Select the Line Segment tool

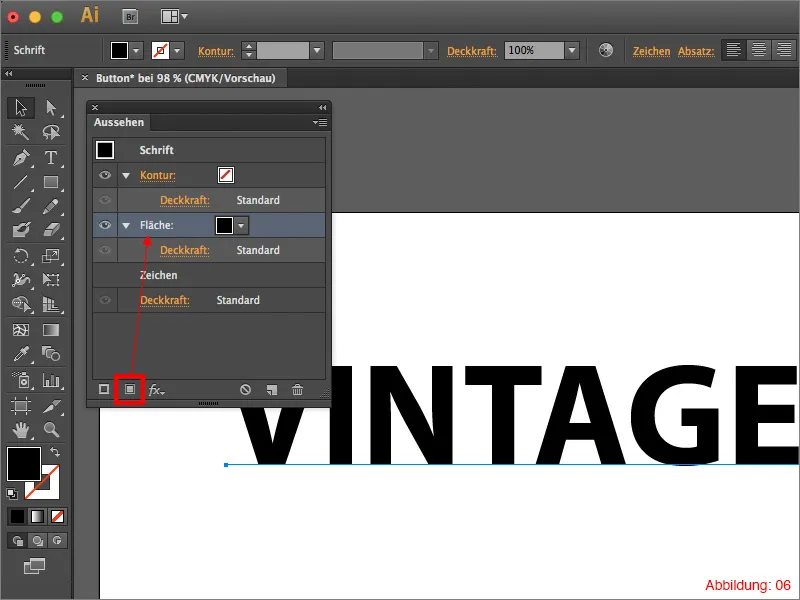click(x=21, y=182)
